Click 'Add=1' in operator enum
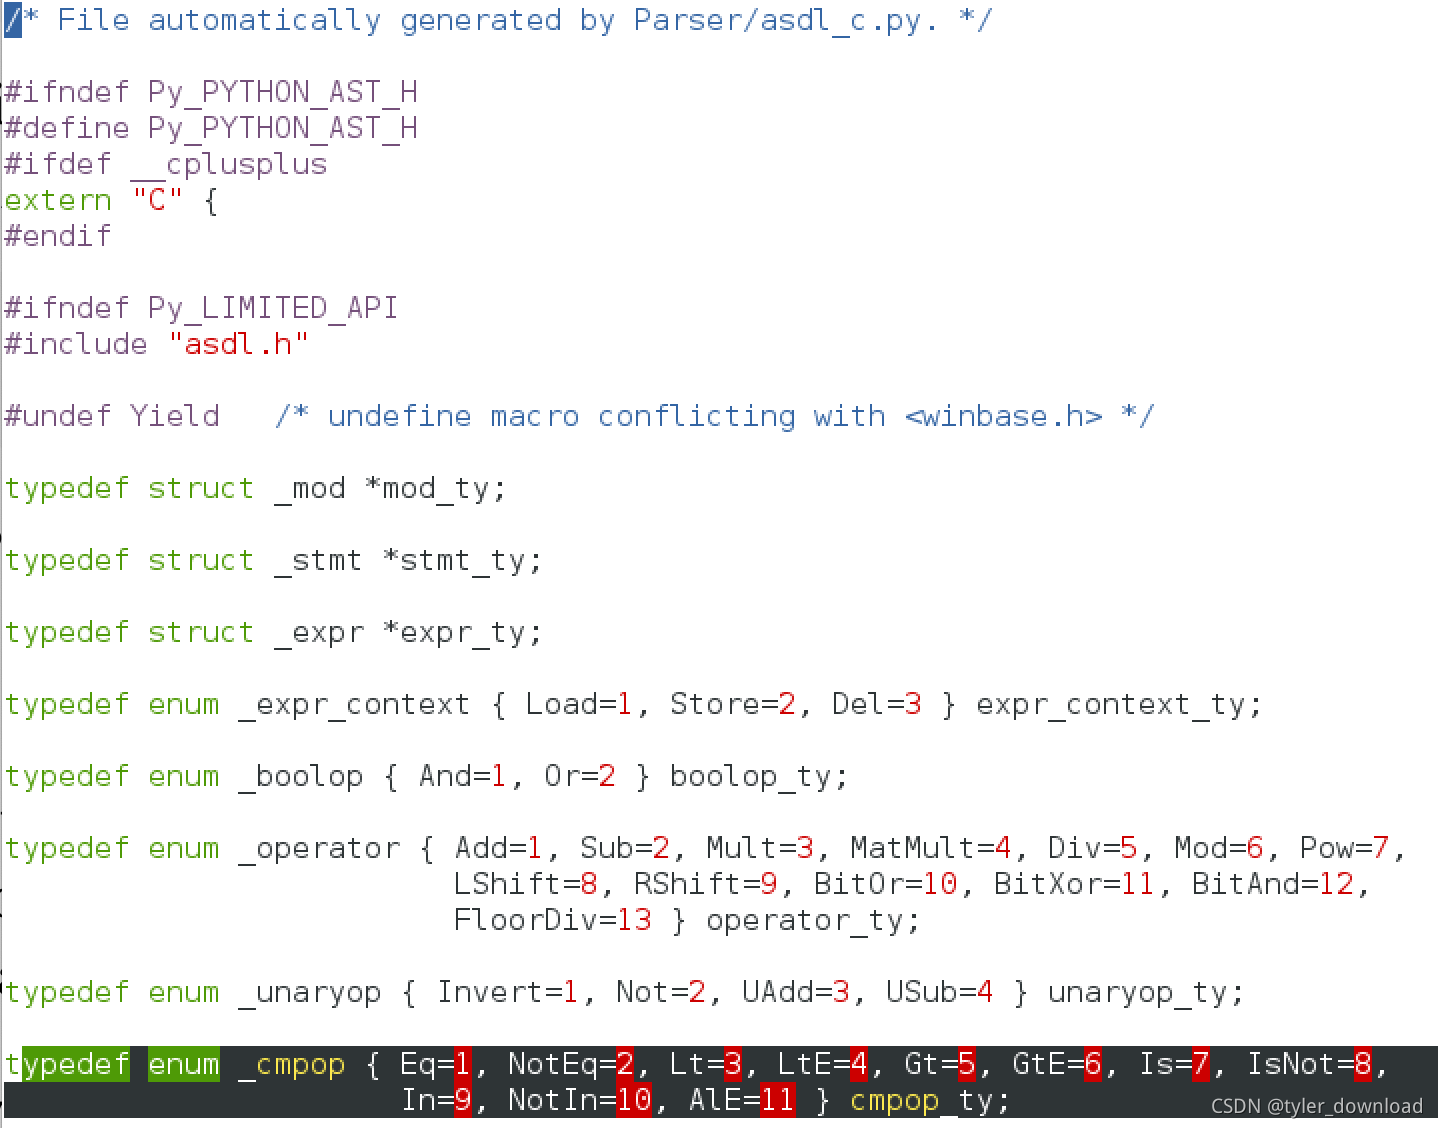The height and width of the screenshot is (1128, 1438). pyautogui.click(x=498, y=849)
